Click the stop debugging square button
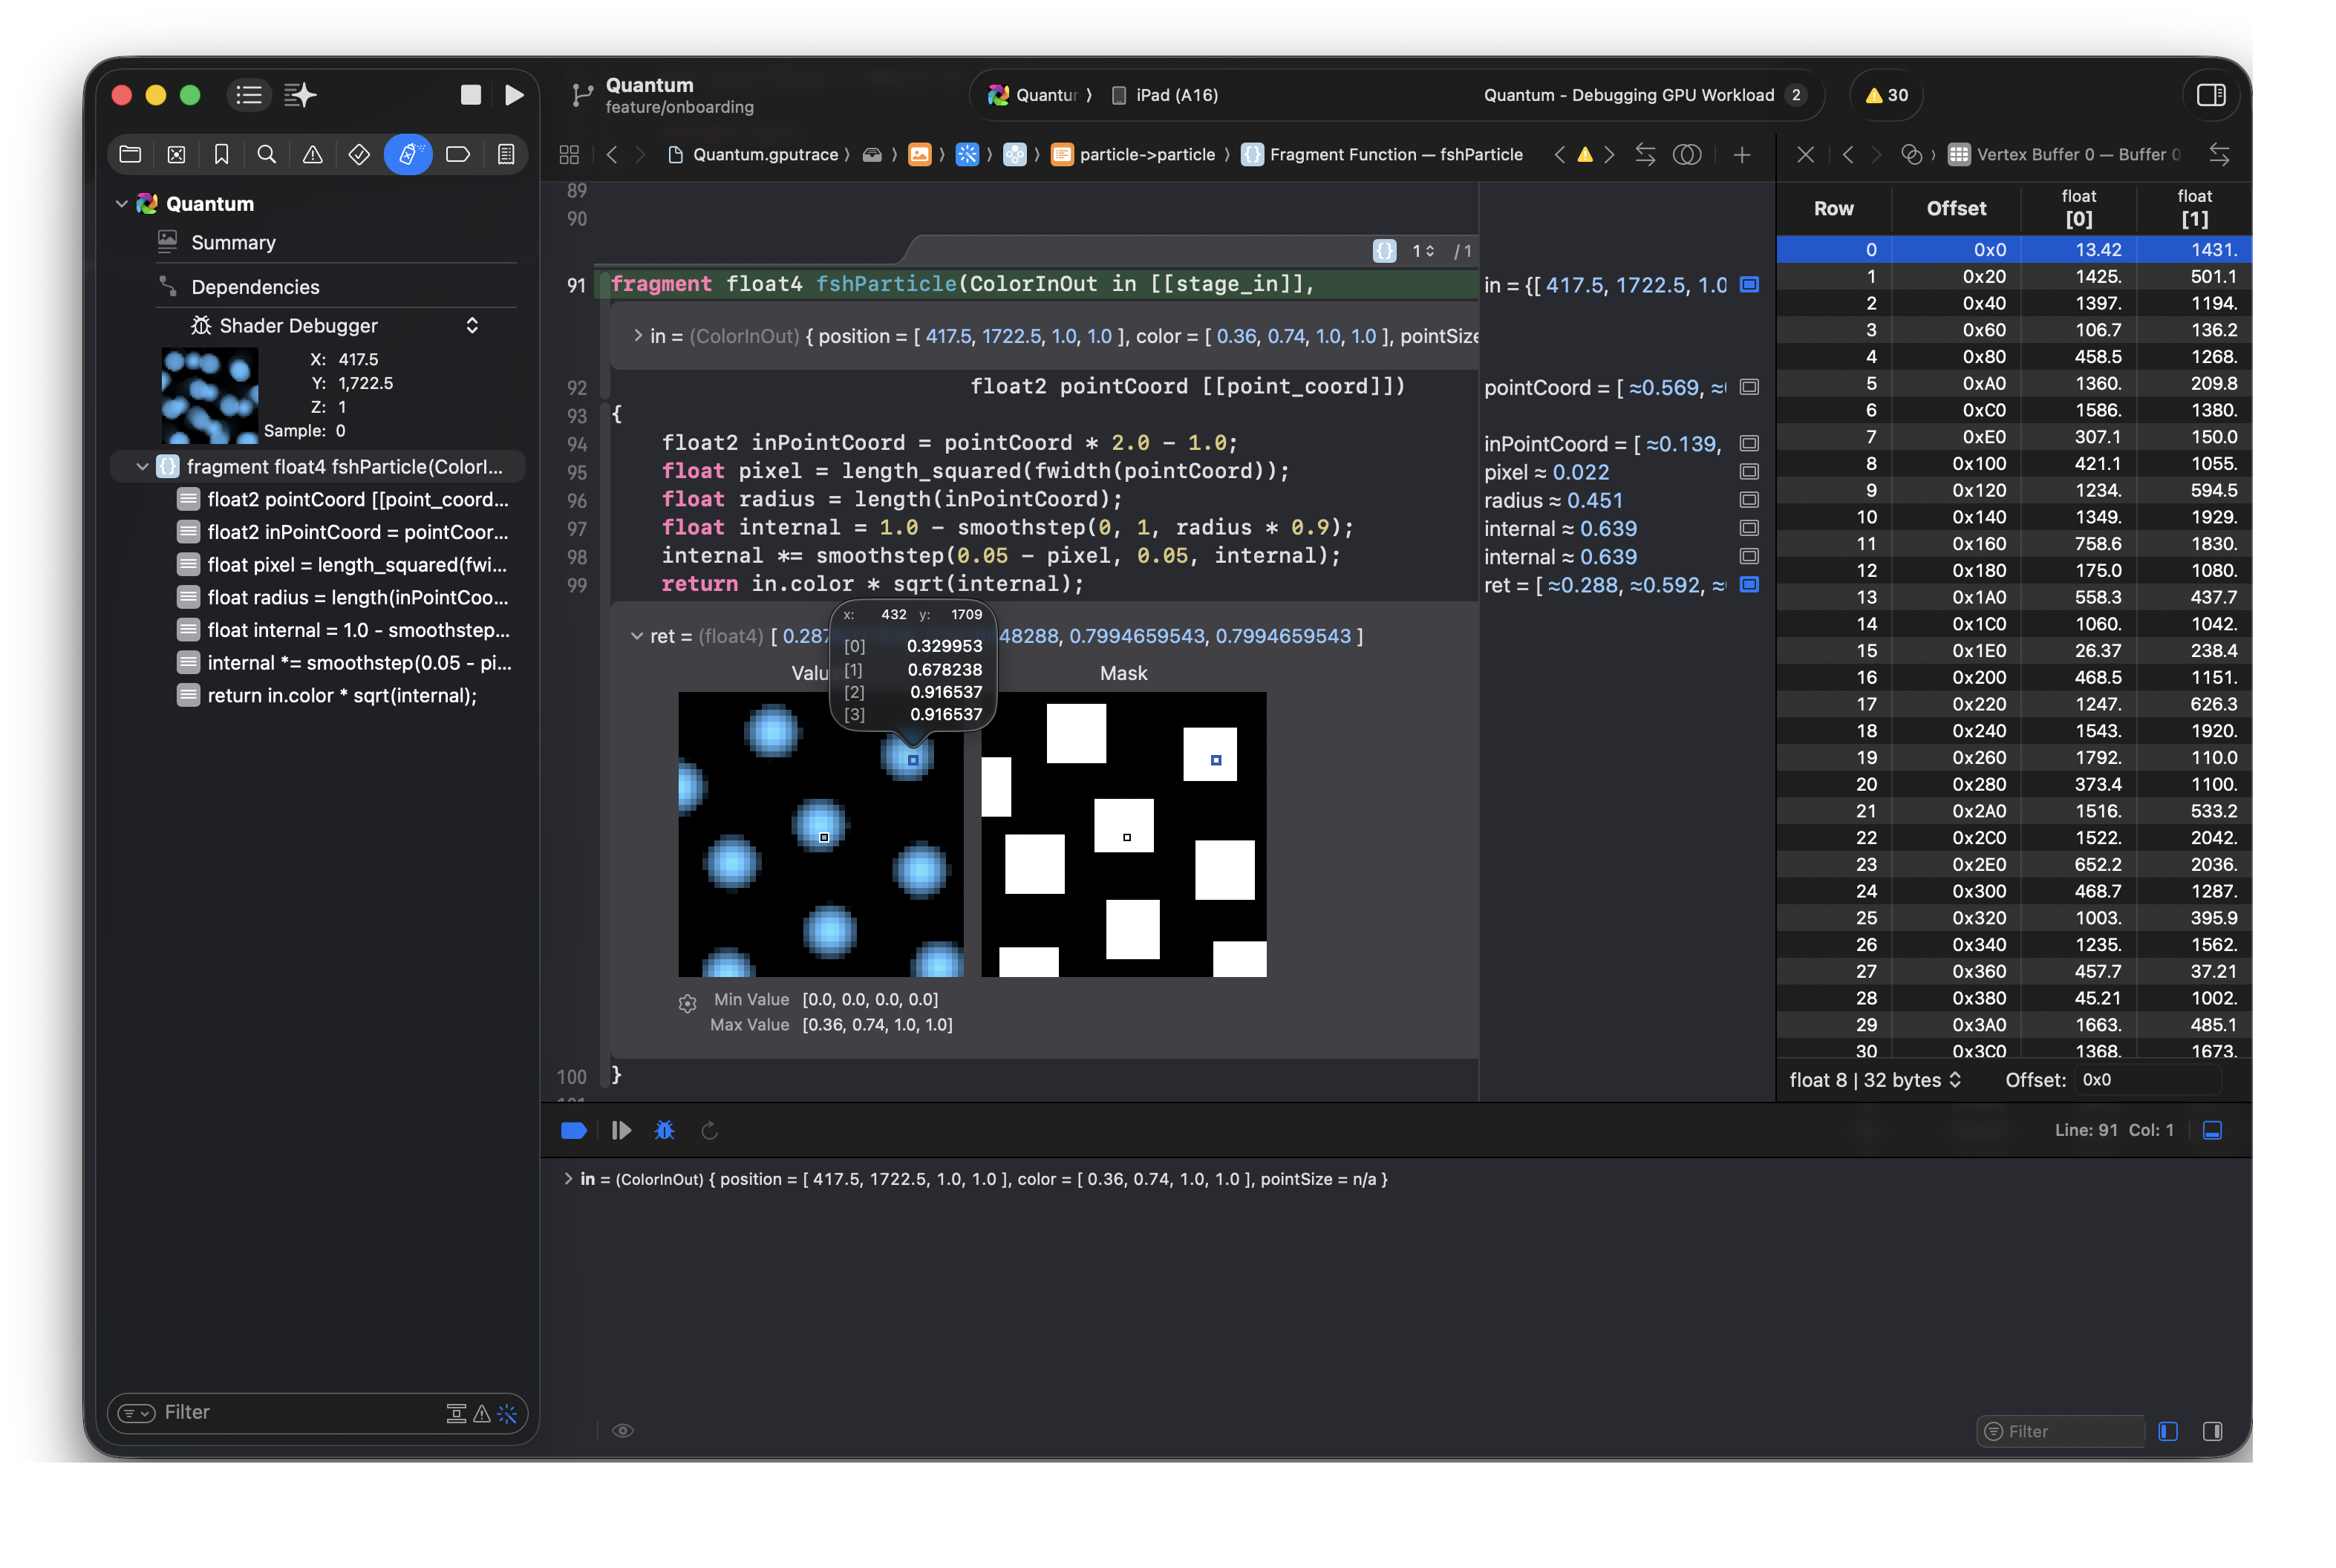Screen dimensions: 2336x1568 [x=470, y=95]
